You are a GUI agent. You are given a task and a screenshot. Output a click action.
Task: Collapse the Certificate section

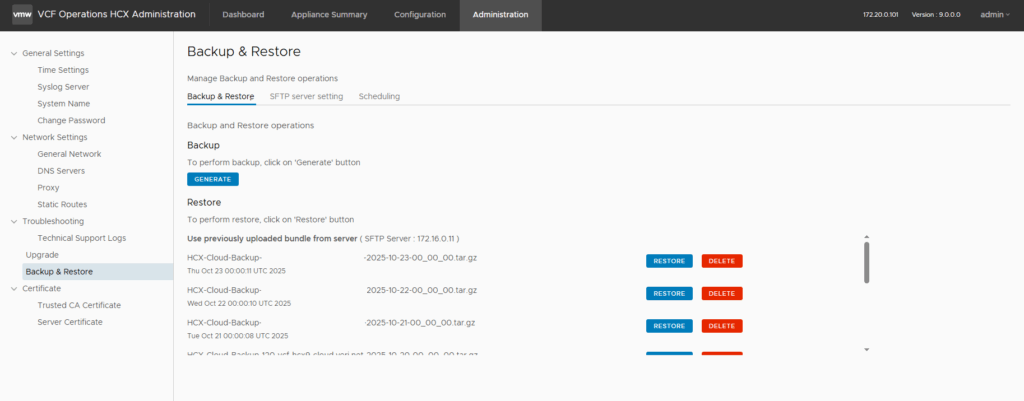13,288
